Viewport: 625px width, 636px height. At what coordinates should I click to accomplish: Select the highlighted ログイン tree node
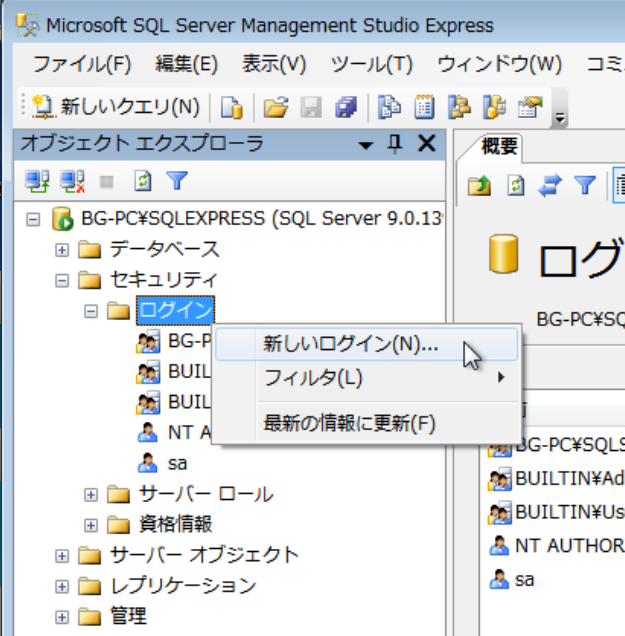tap(176, 311)
